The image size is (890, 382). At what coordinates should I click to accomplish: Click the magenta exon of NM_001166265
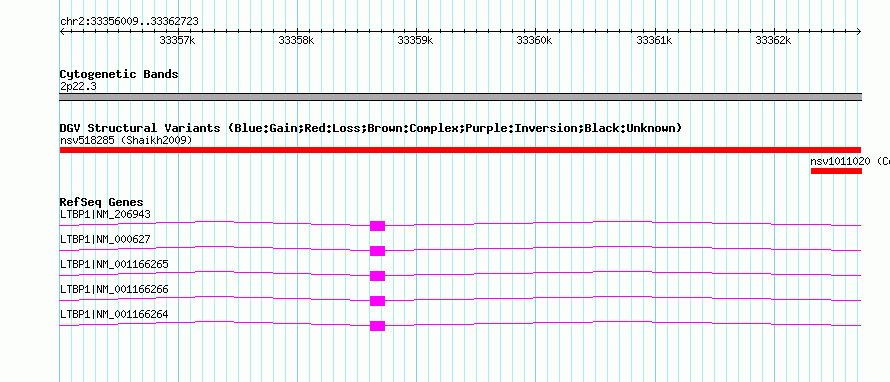[377, 276]
